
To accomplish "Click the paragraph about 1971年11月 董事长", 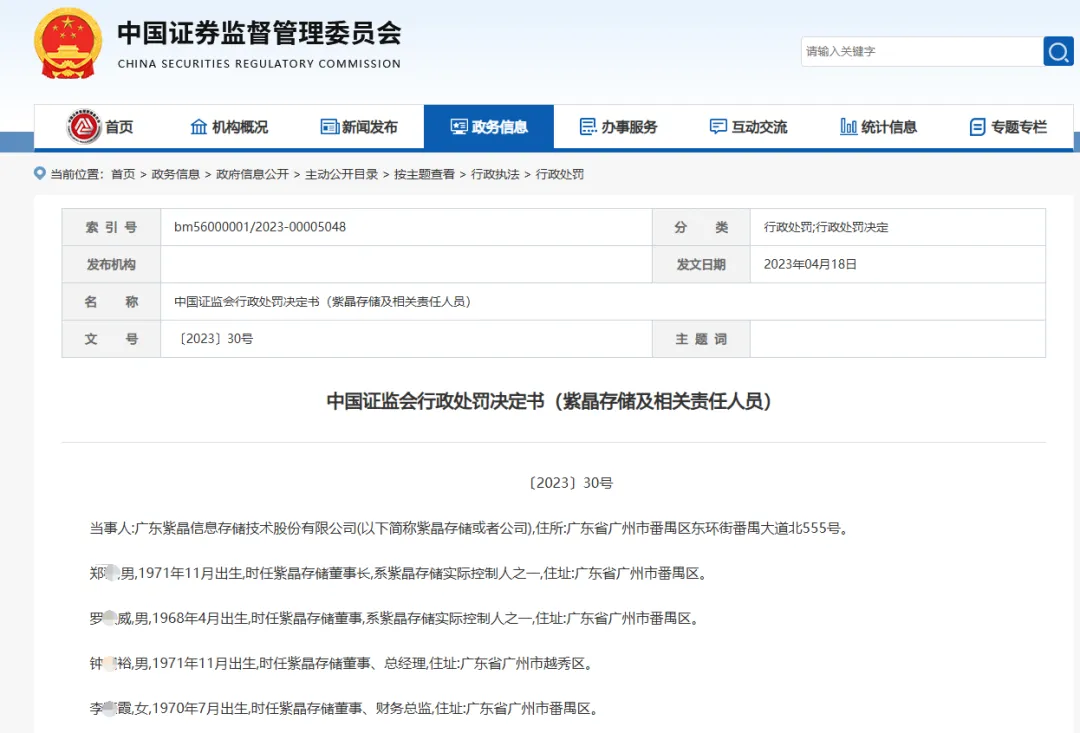I will coord(399,573).
